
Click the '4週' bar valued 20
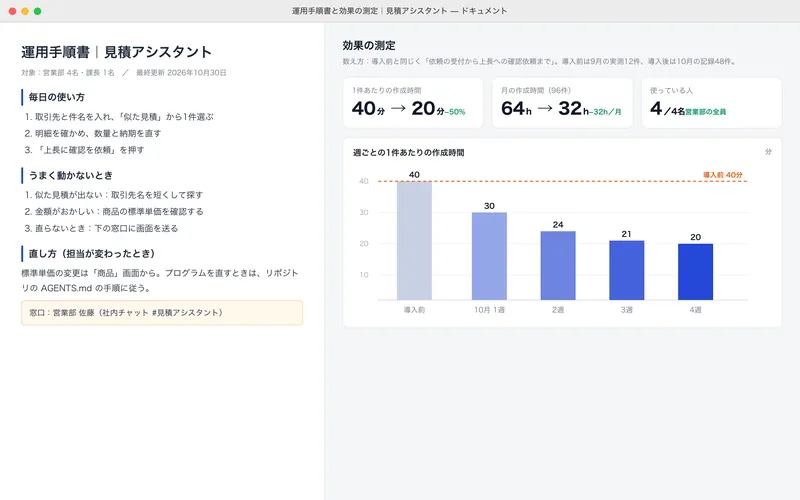695,272
